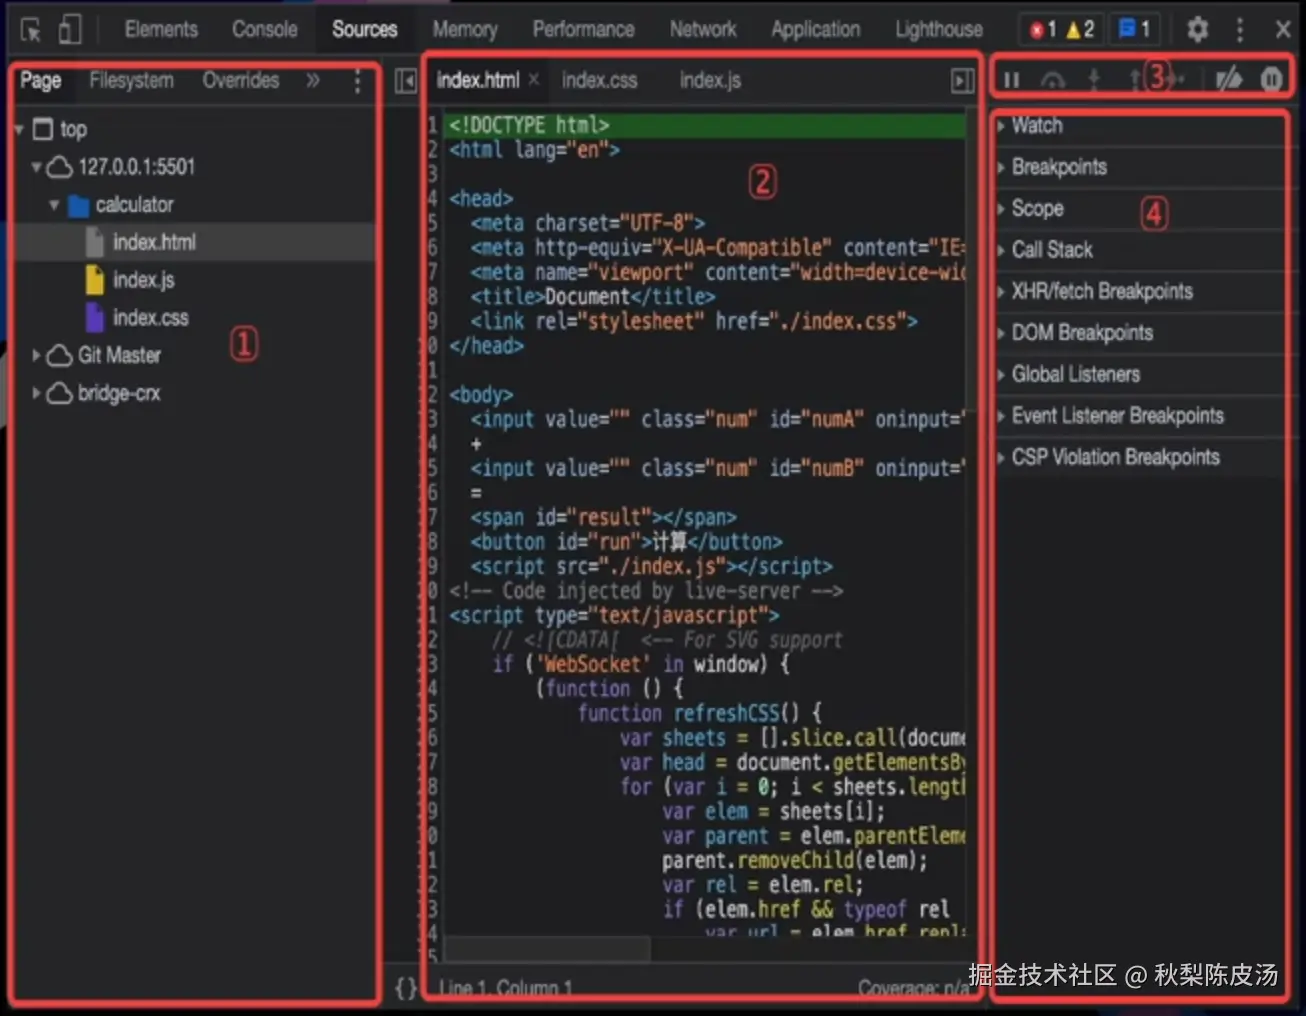Click Step into next function call
This screenshot has width=1306, height=1016.
tap(1094, 79)
